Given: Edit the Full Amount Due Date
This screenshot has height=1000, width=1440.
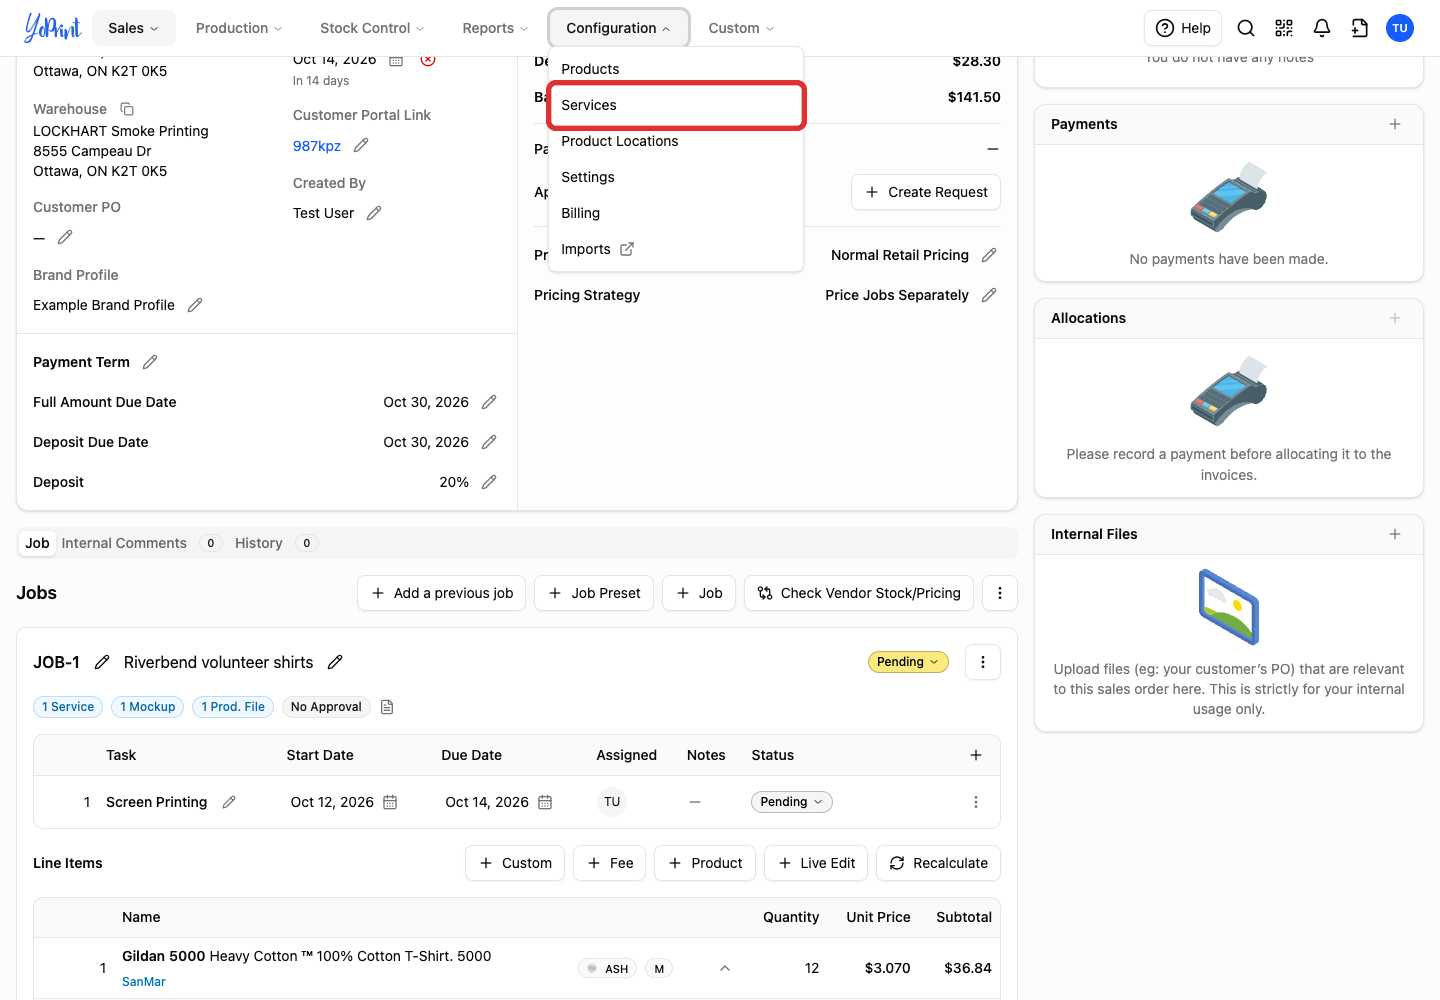Looking at the screenshot, I should pos(489,402).
